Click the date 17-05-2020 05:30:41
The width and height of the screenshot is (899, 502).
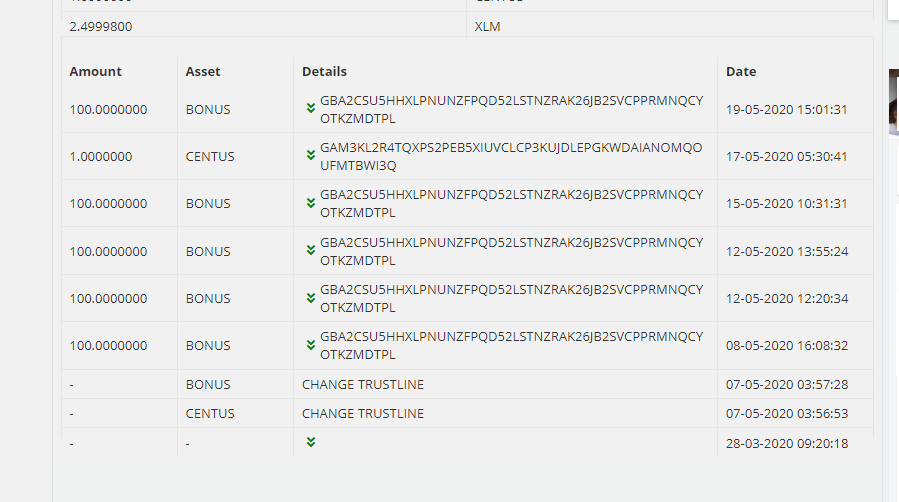(x=786, y=157)
